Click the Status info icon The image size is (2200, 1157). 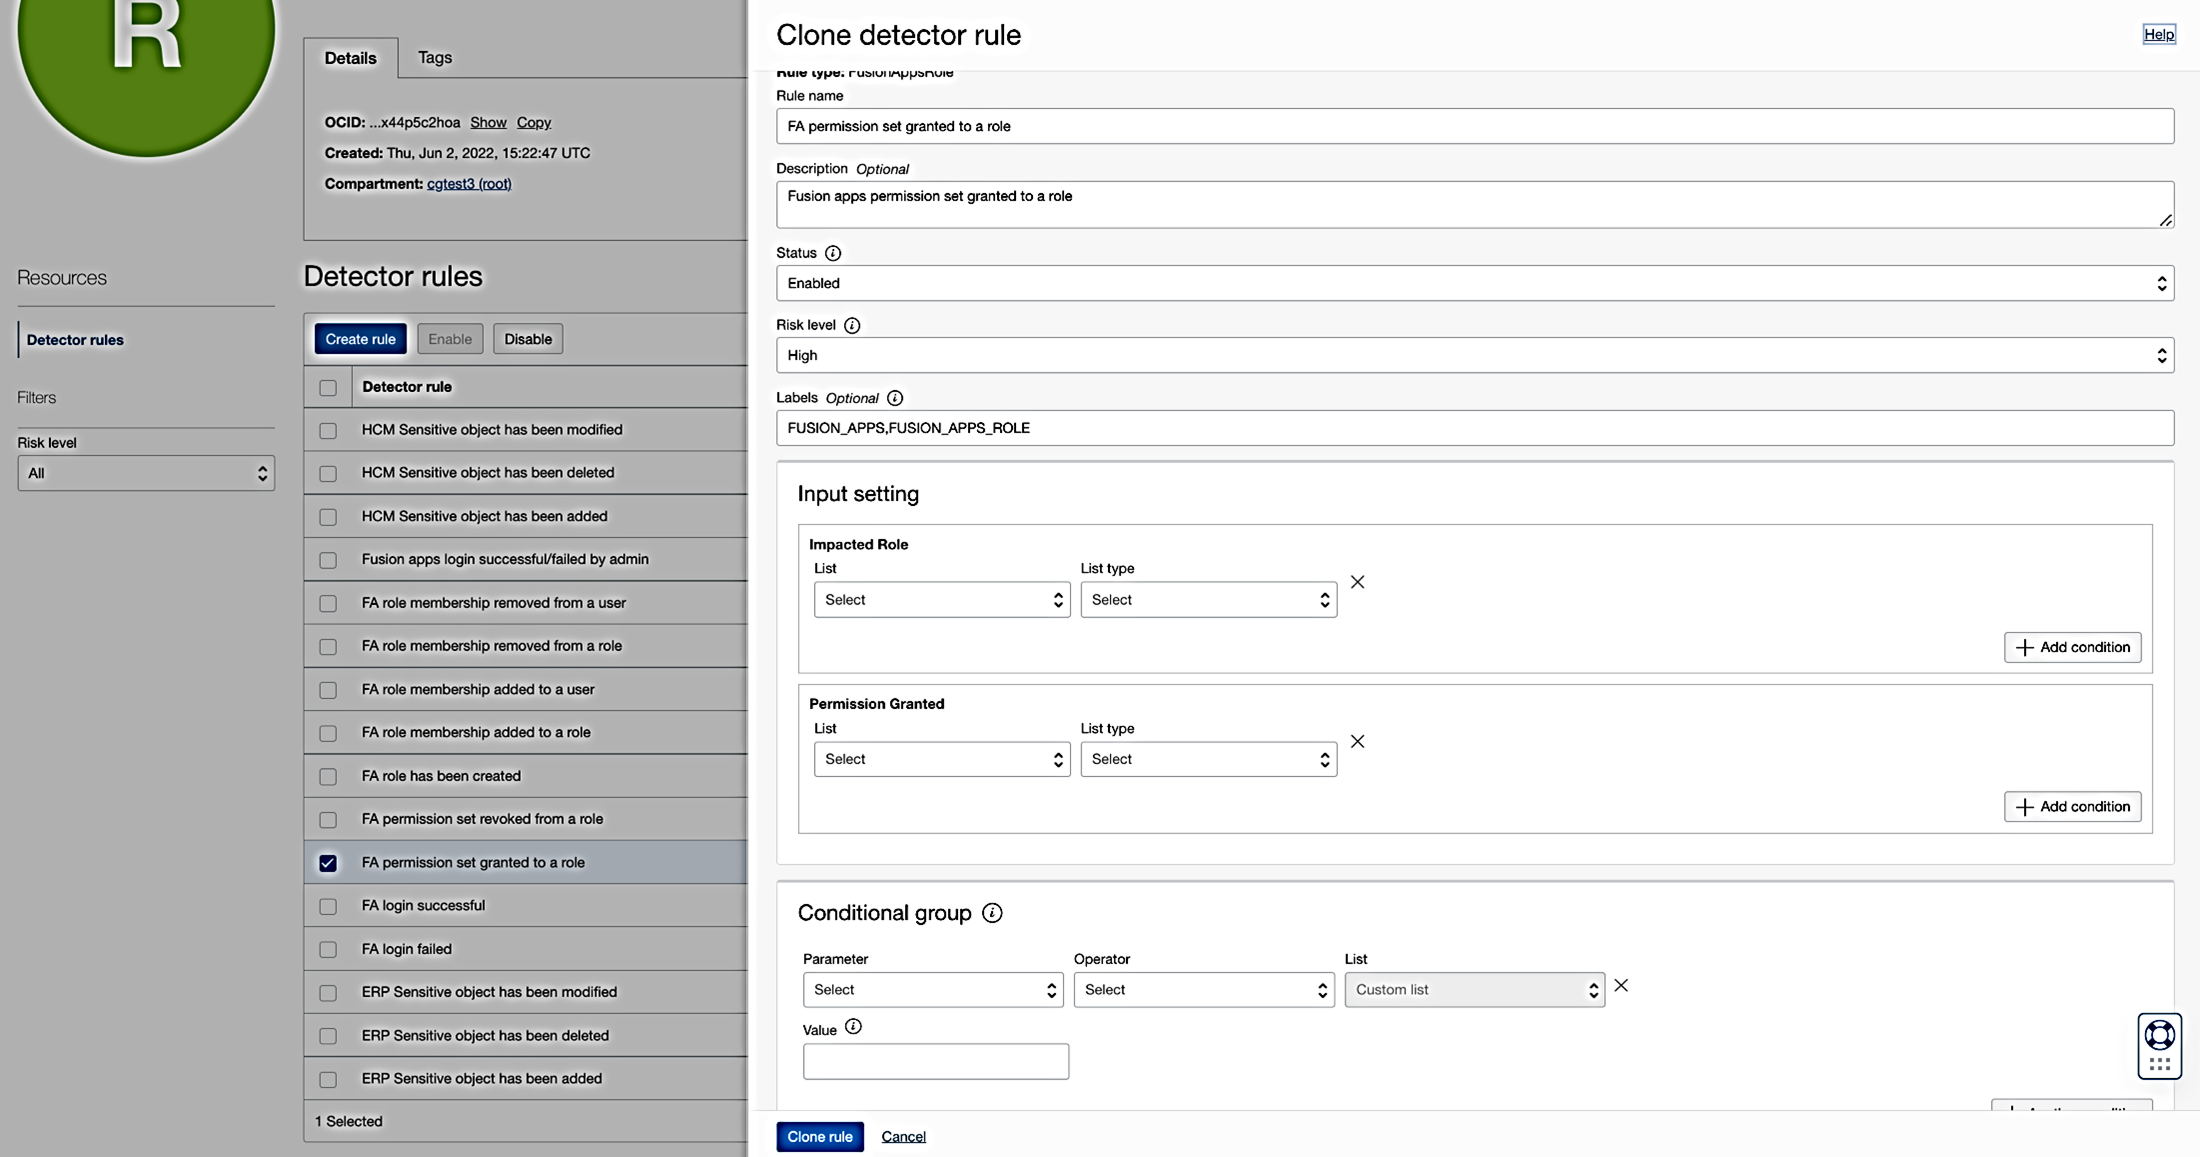(833, 253)
